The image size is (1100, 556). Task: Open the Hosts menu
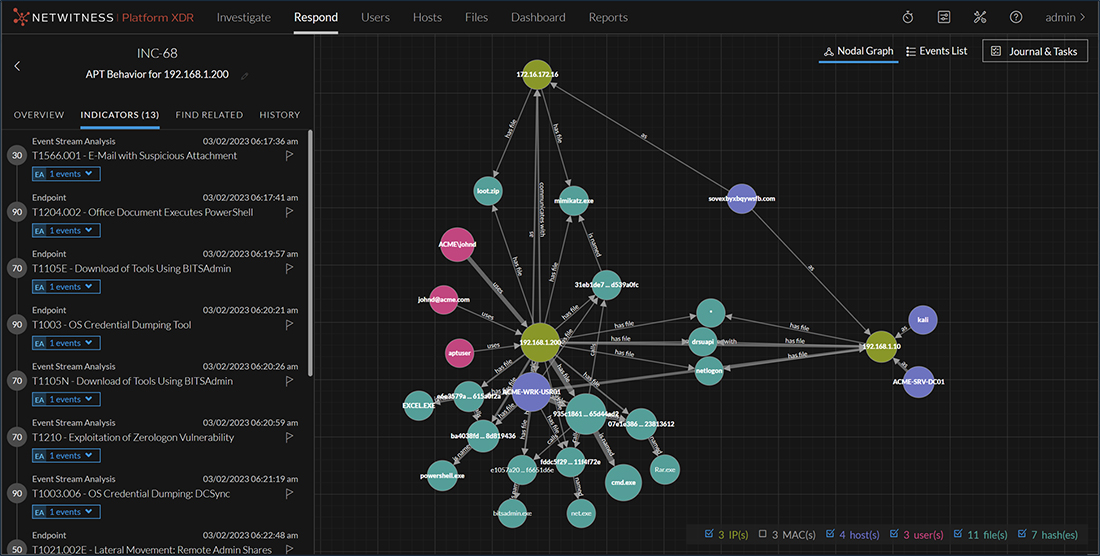click(x=427, y=18)
